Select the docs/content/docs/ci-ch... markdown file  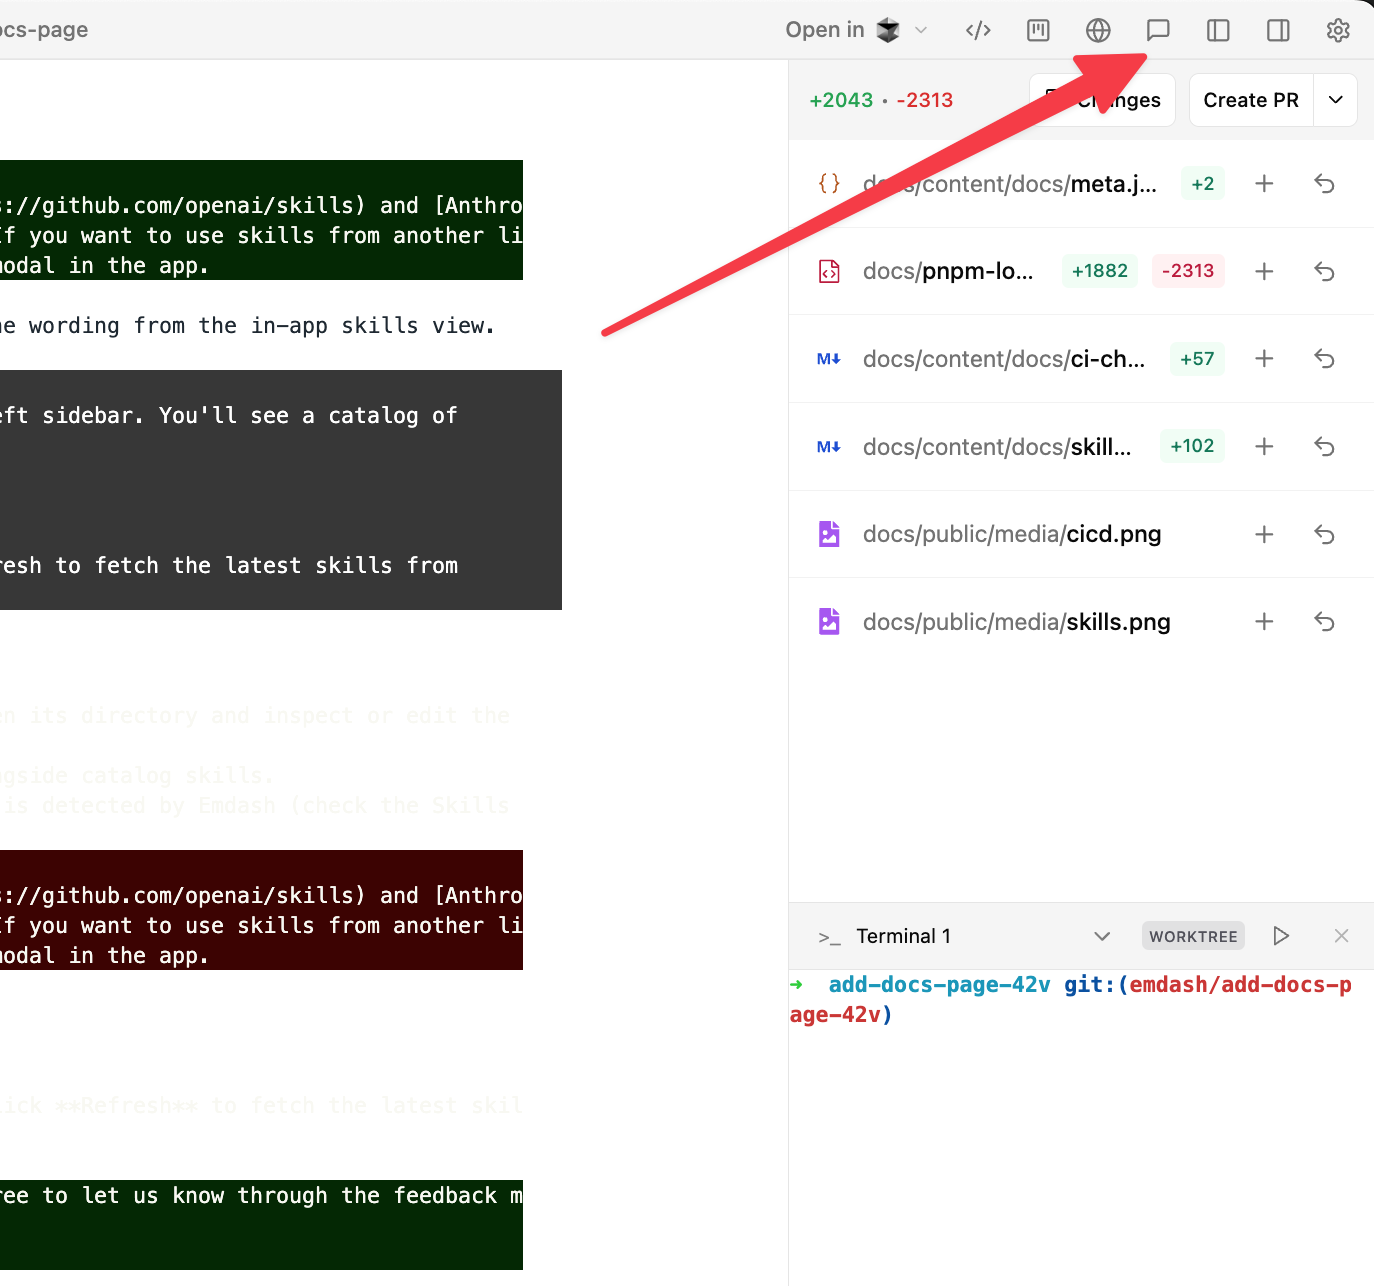1003,359
